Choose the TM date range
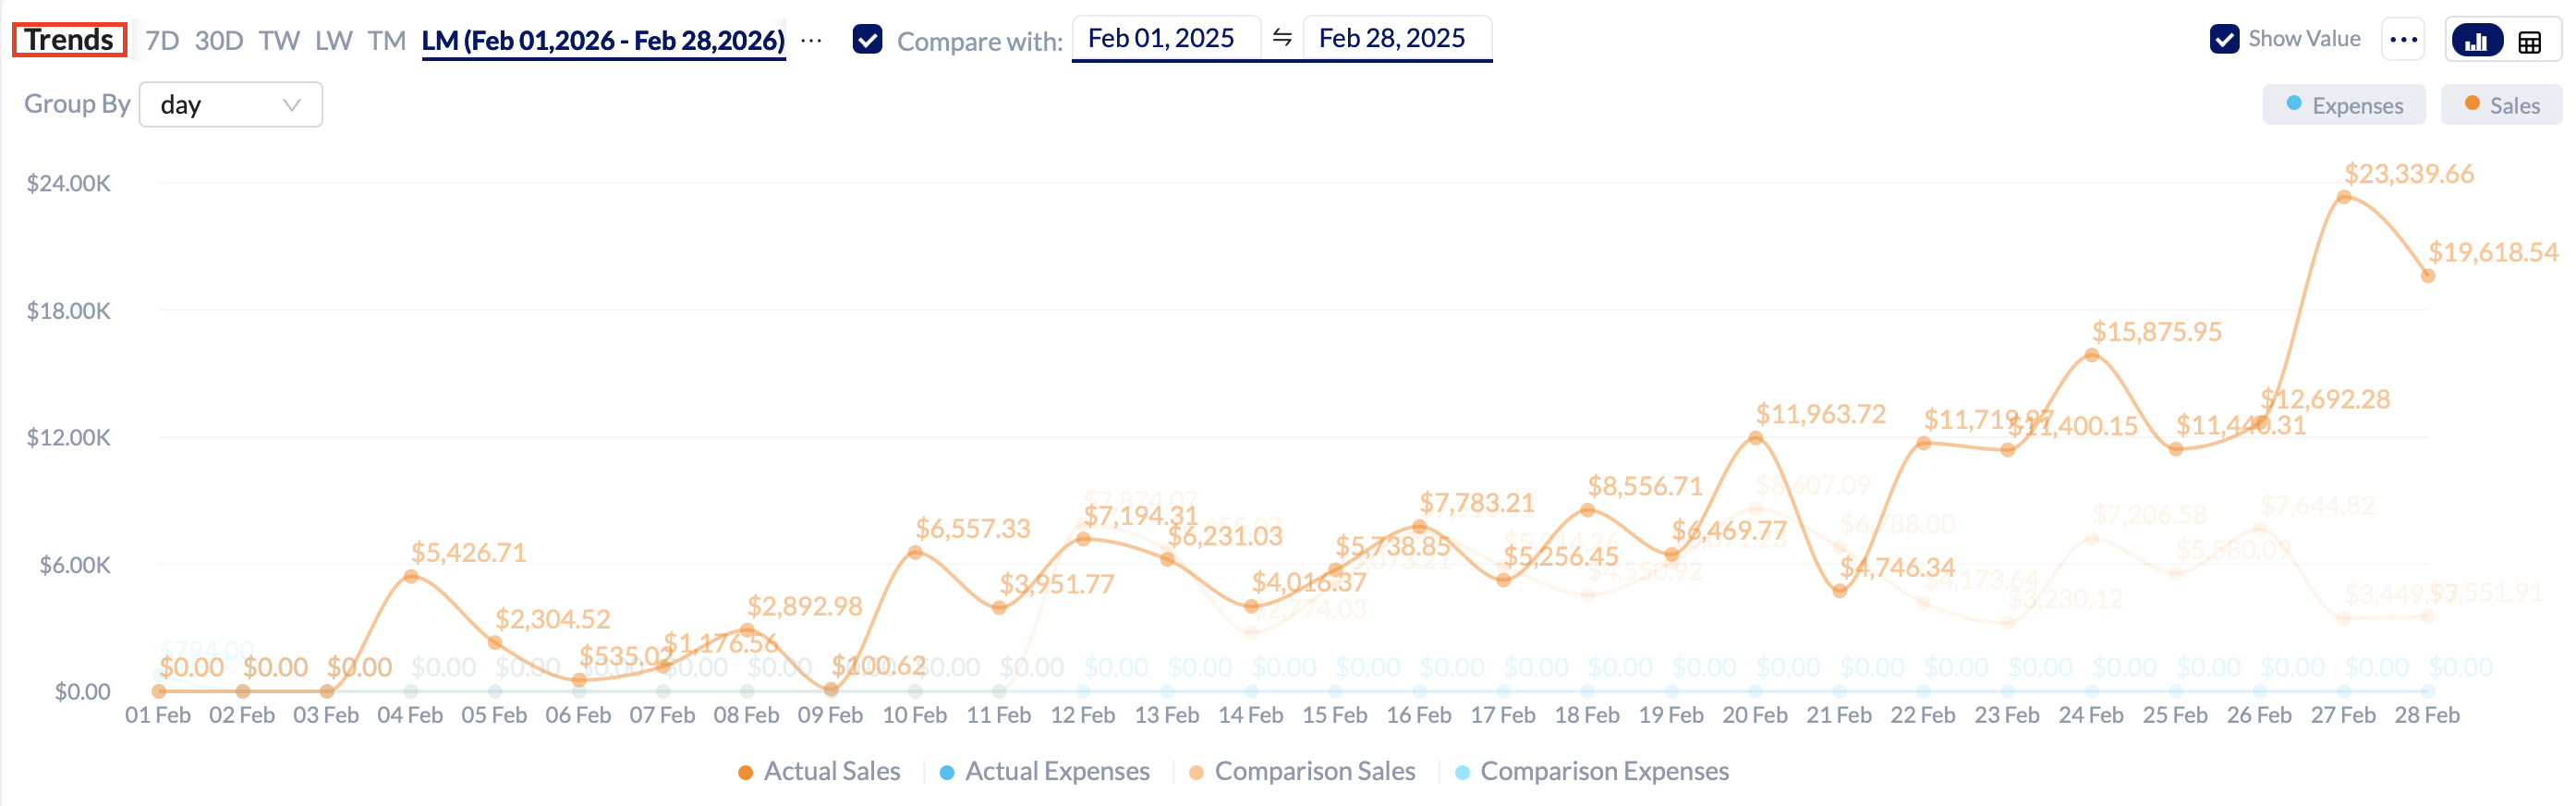Image resolution: width=2576 pixels, height=806 pixels. pyautogui.click(x=386, y=41)
